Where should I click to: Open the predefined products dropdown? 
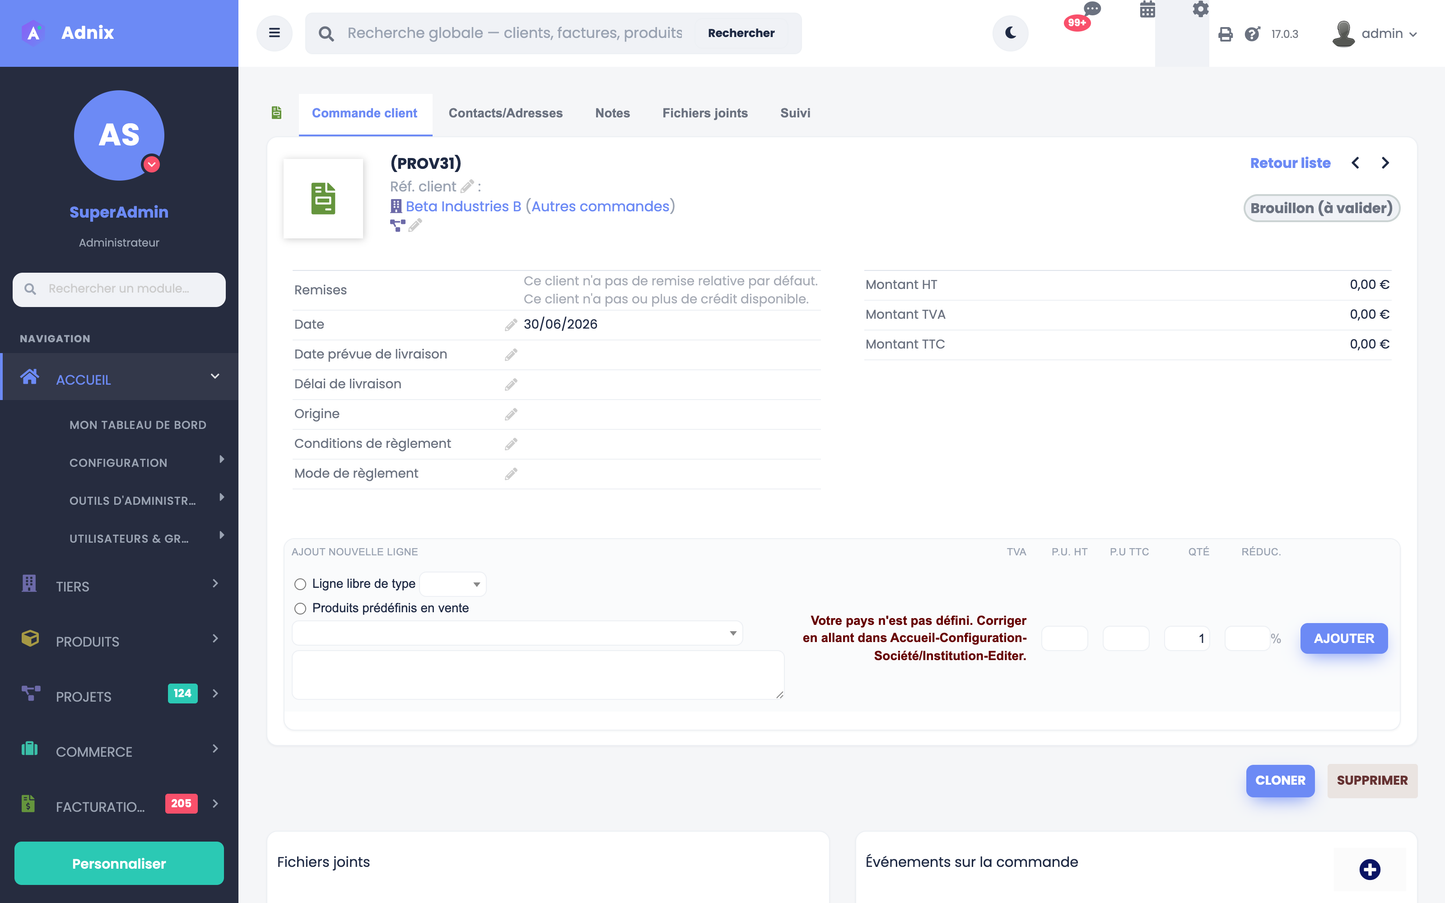click(517, 633)
